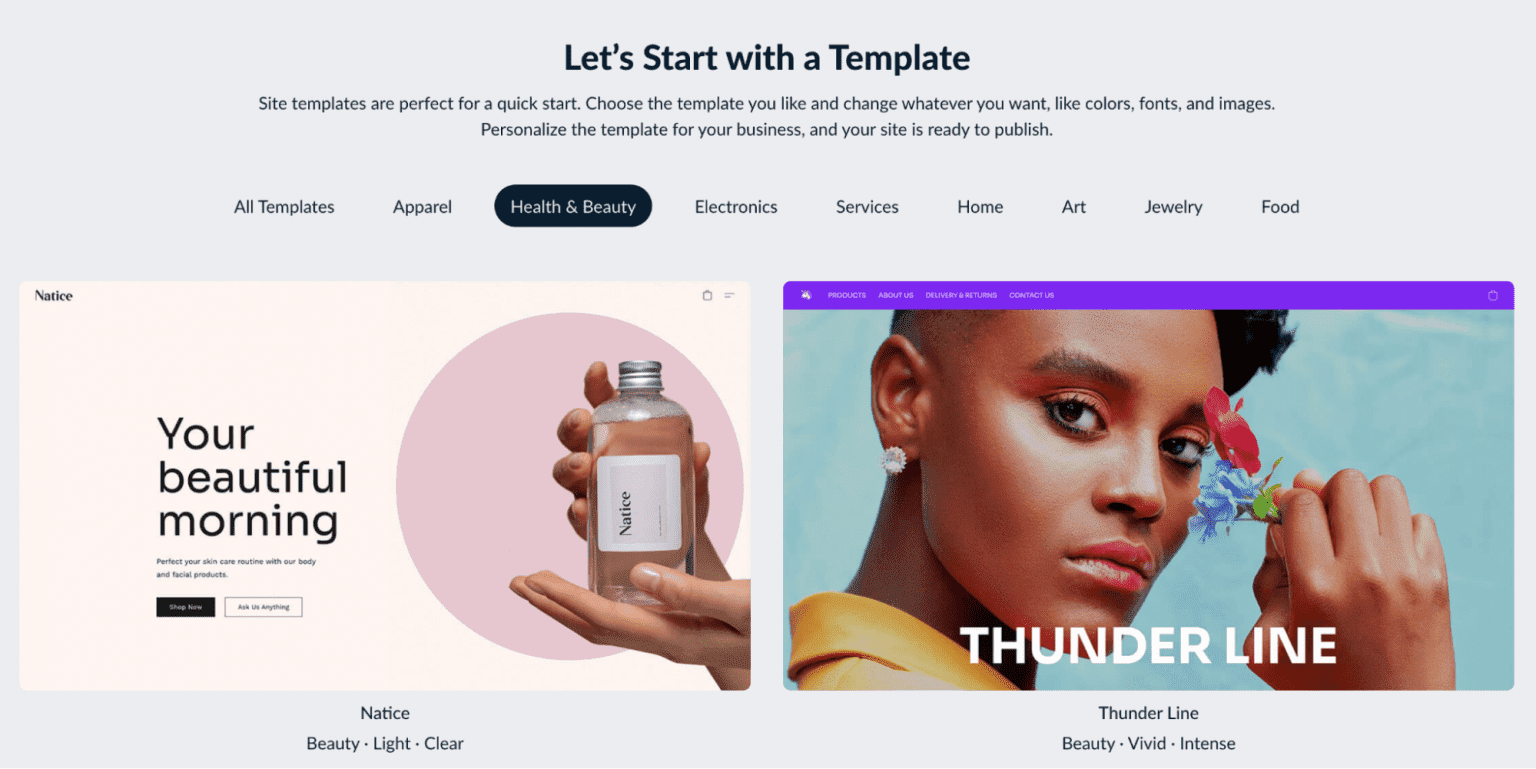
Task: Switch to the Apparel category
Action: point(422,207)
